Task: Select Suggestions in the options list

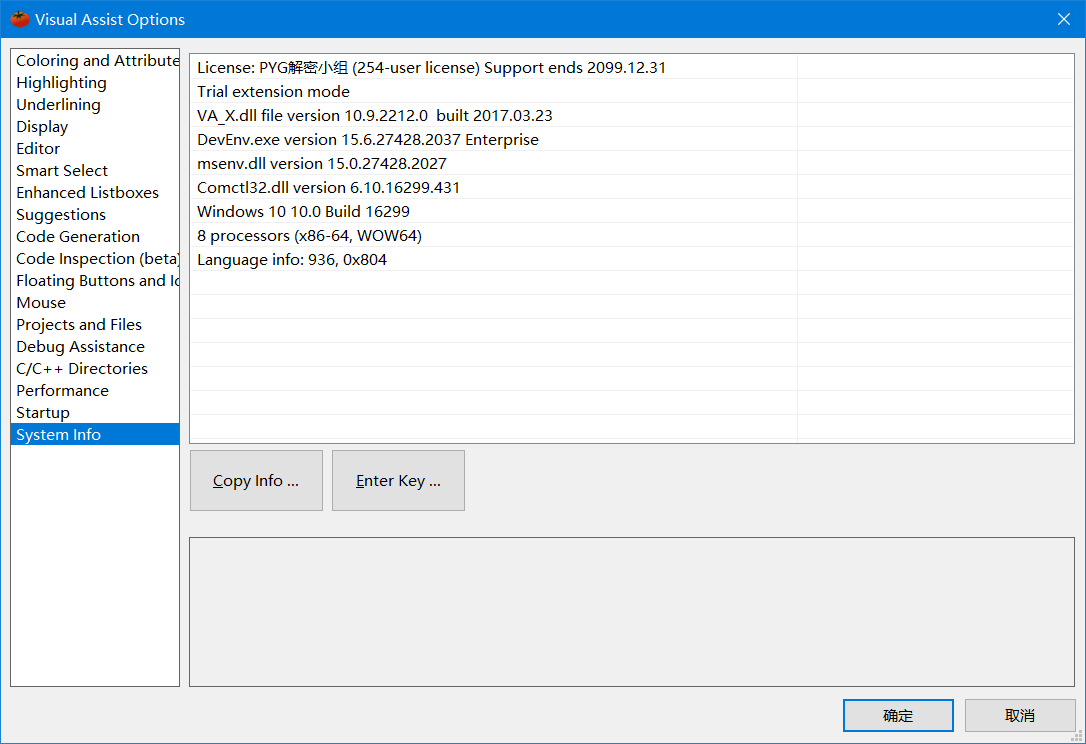Action: coord(96,215)
